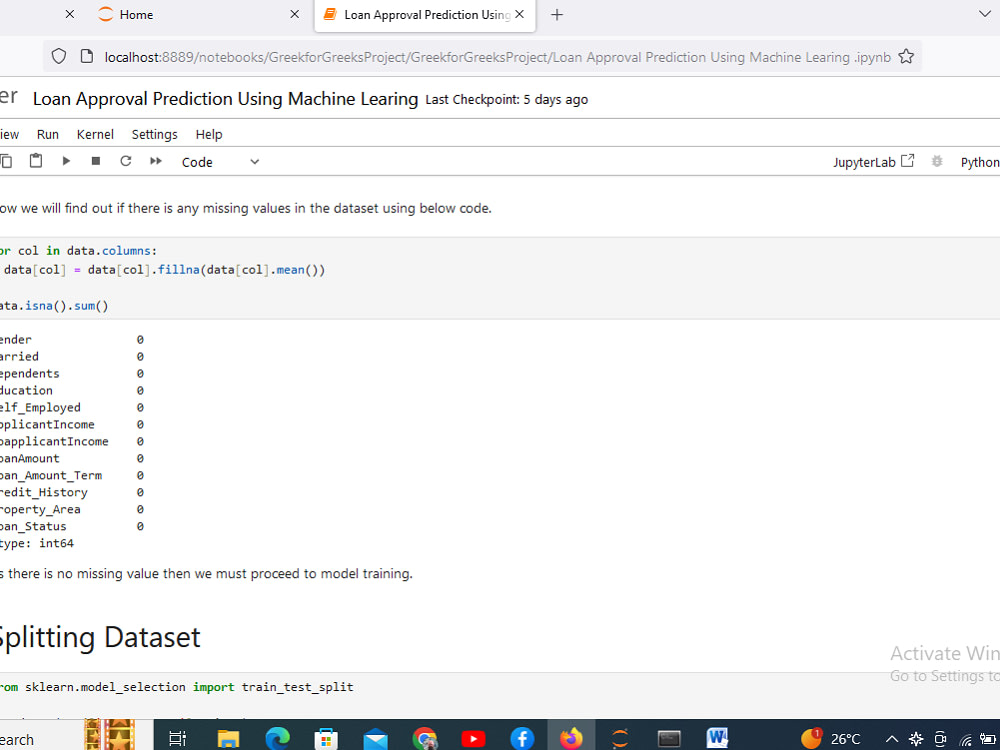This screenshot has height=750, width=1000.
Task: Click dtype: int64 output text
Action: click(37, 543)
